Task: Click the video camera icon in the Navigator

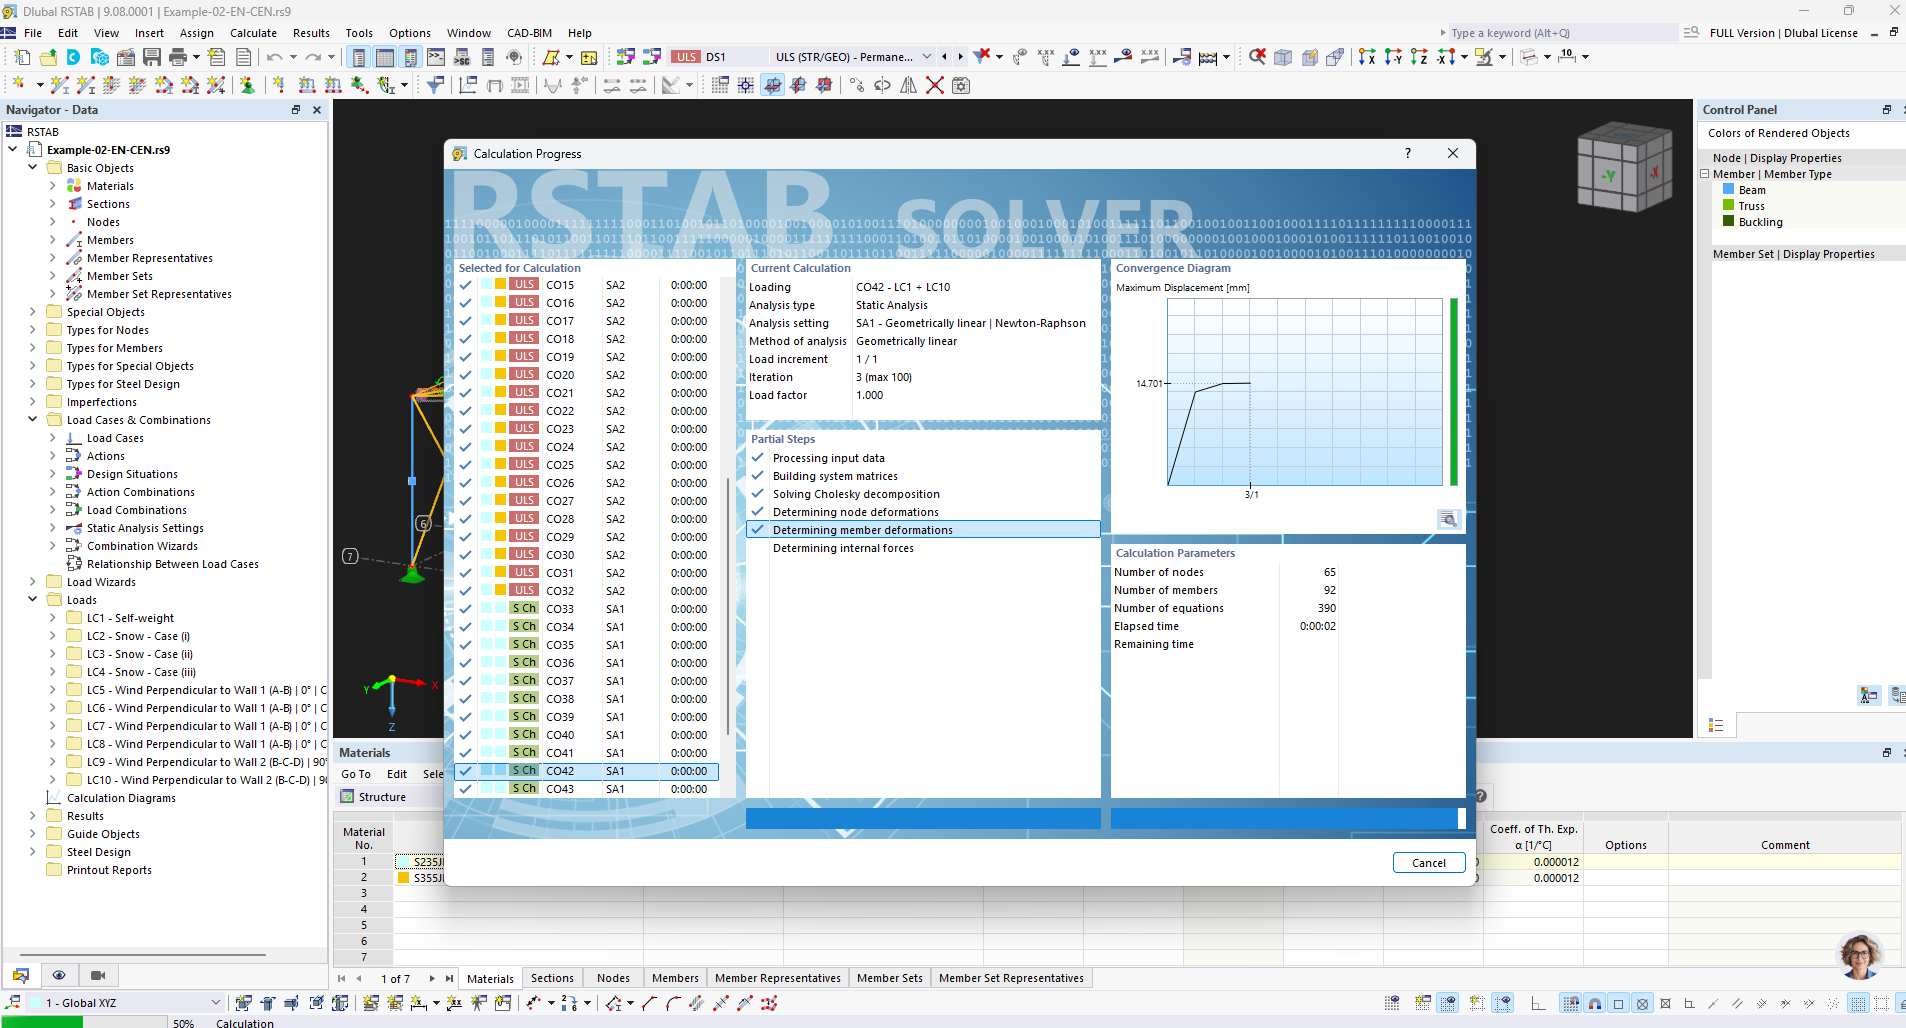Action: (x=98, y=975)
